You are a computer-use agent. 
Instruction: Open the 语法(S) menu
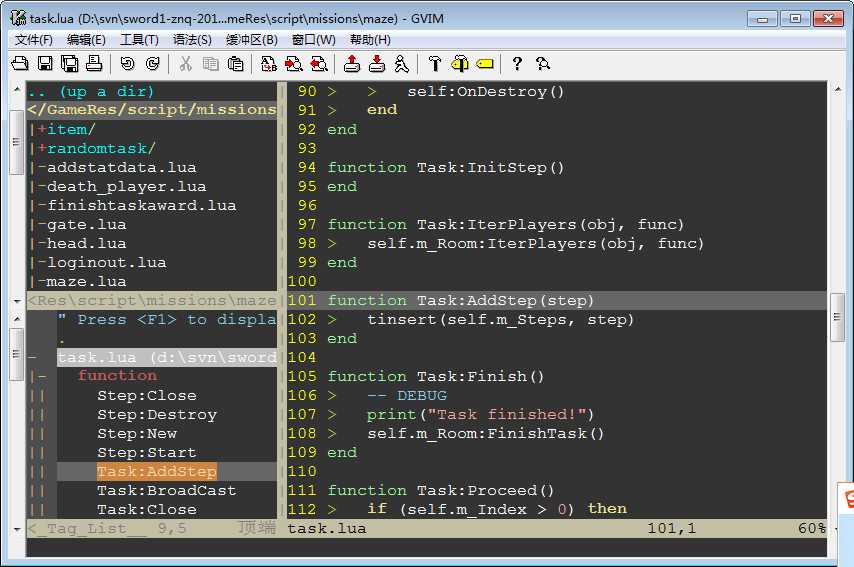pos(192,40)
